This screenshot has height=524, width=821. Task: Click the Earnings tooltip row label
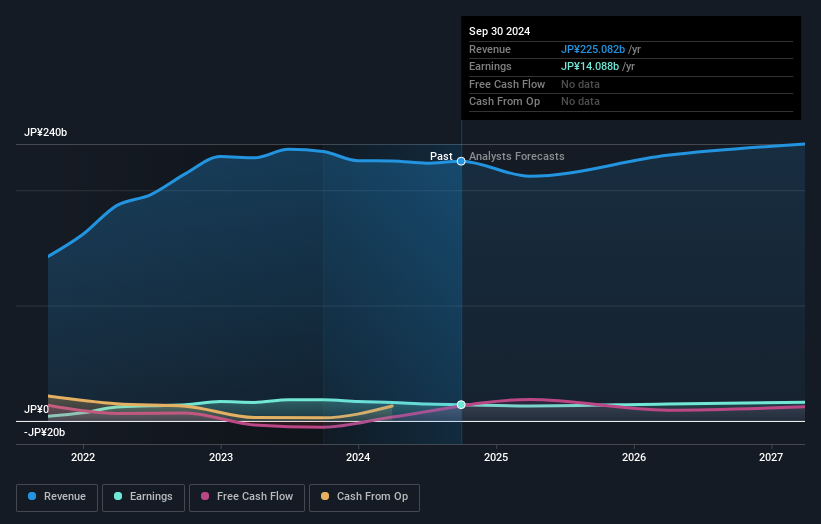click(490, 66)
